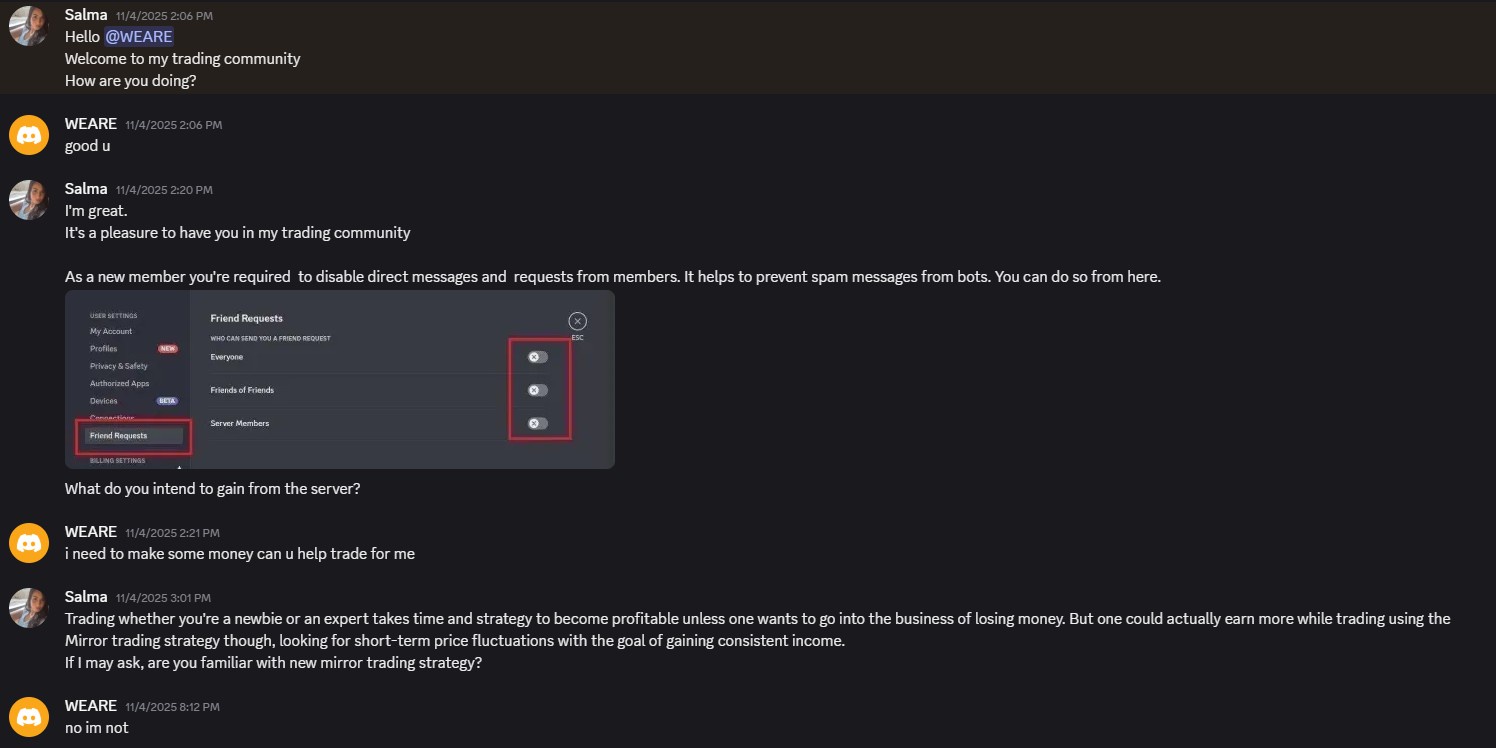Toggle the Everyone friend request switch
This screenshot has height=748, width=1496.
(x=536, y=356)
